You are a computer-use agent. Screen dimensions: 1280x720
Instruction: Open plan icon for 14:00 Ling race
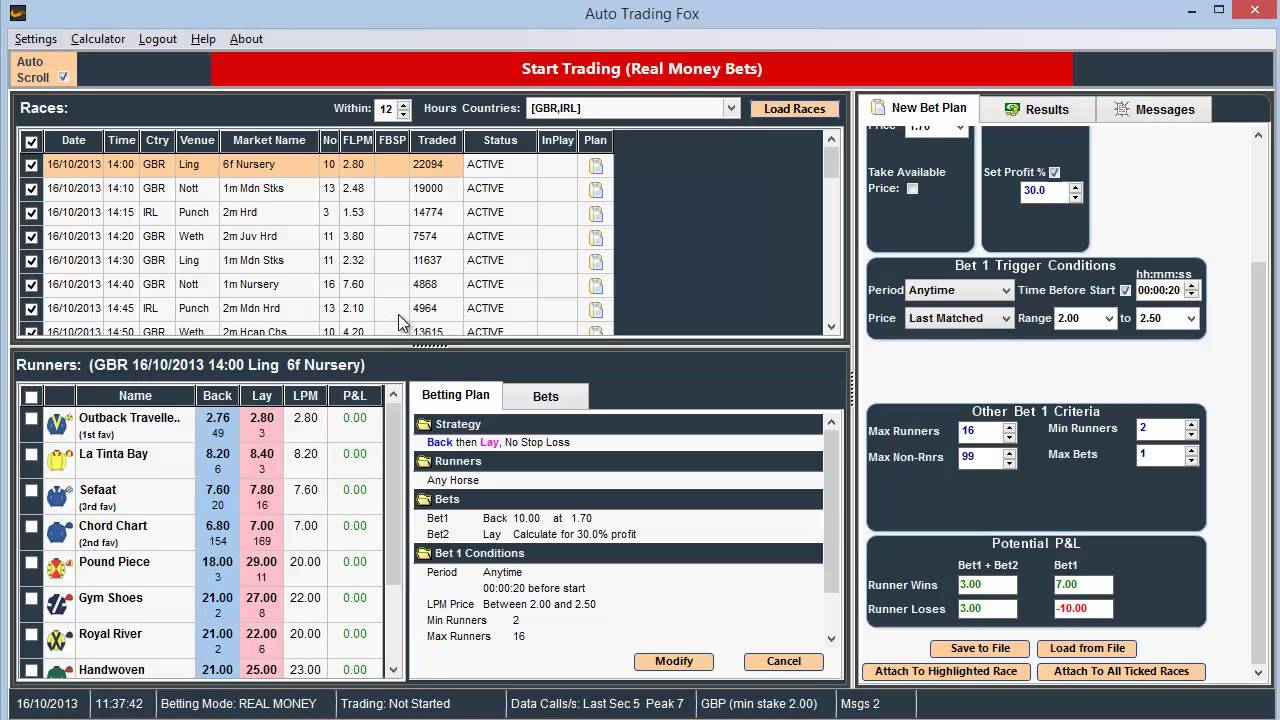tap(596, 166)
